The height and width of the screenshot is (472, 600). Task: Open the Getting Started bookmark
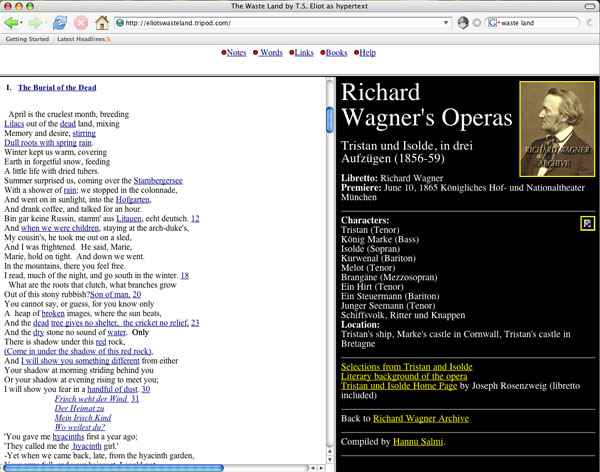tap(27, 39)
